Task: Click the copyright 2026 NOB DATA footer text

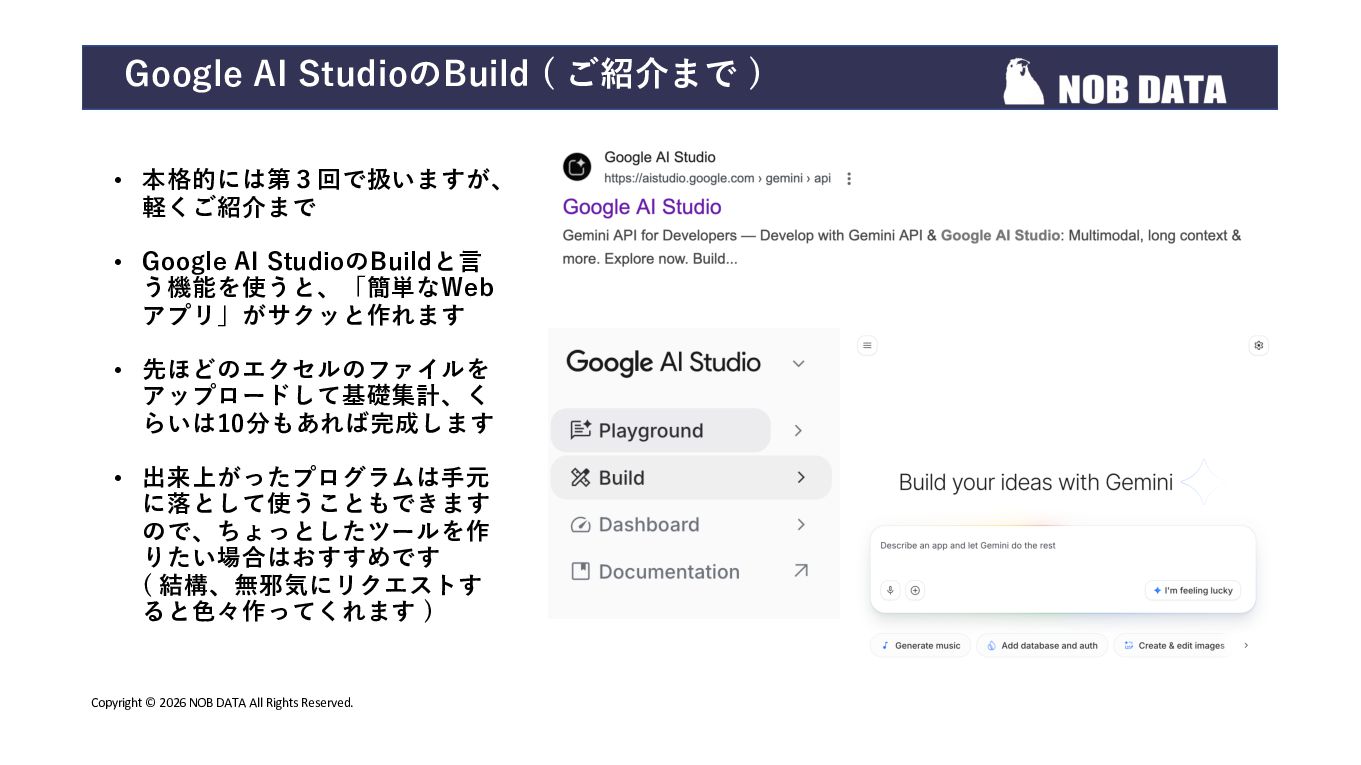Action: click(x=222, y=703)
